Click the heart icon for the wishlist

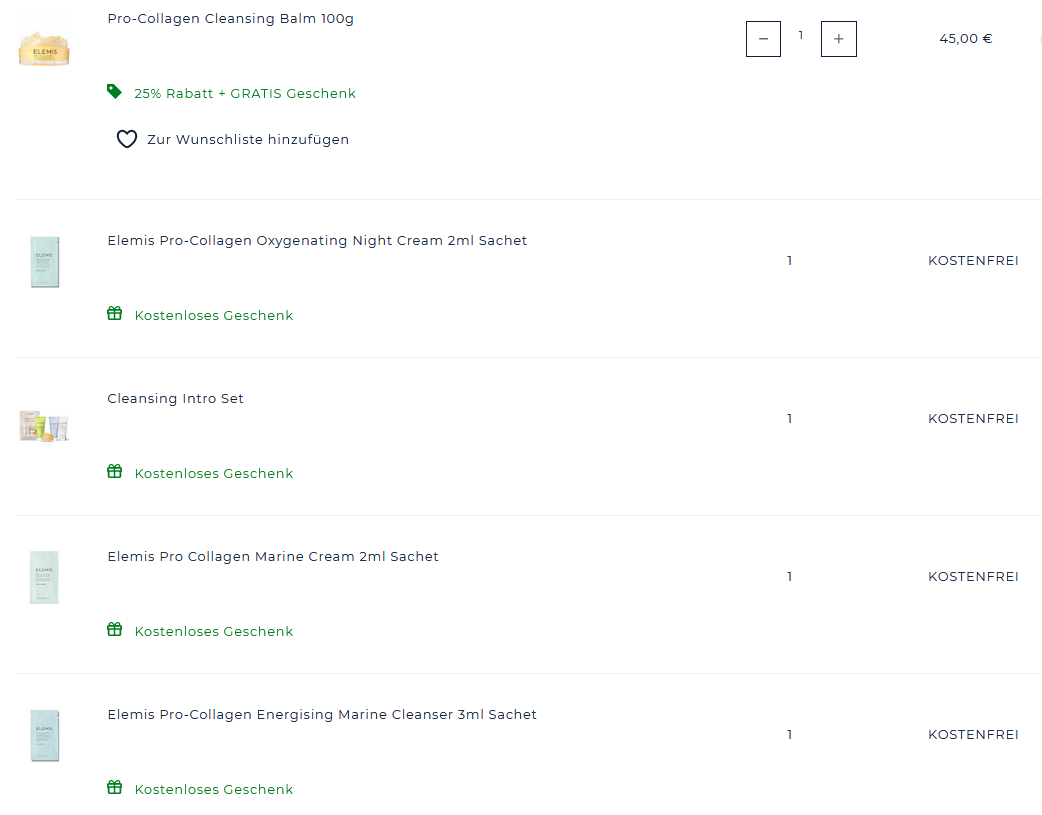pos(127,139)
